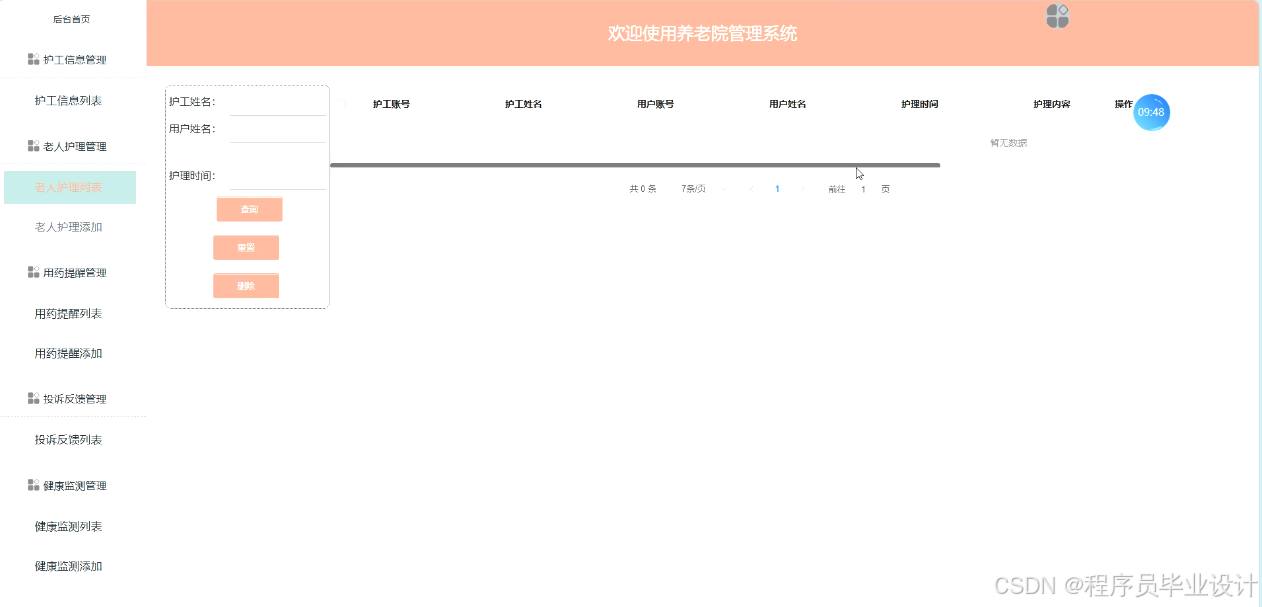Click the 共 0 条 total count
Image resolution: width=1262 pixels, height=607 pixels.
pos(642,189)
